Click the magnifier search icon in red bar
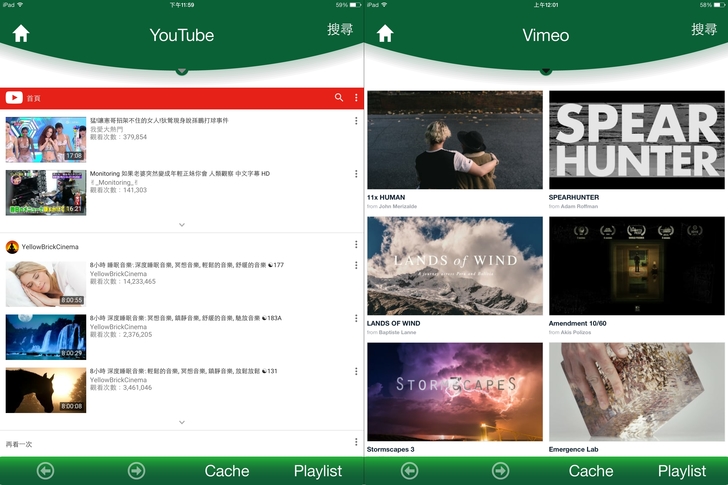The image size is (728, 485). [x=339, y=97]
